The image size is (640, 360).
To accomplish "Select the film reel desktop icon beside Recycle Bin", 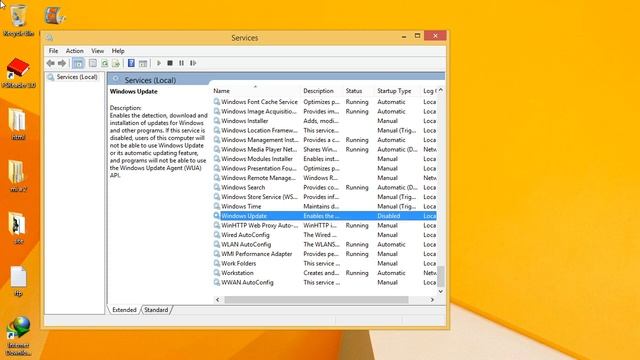I will coord(54,16).
